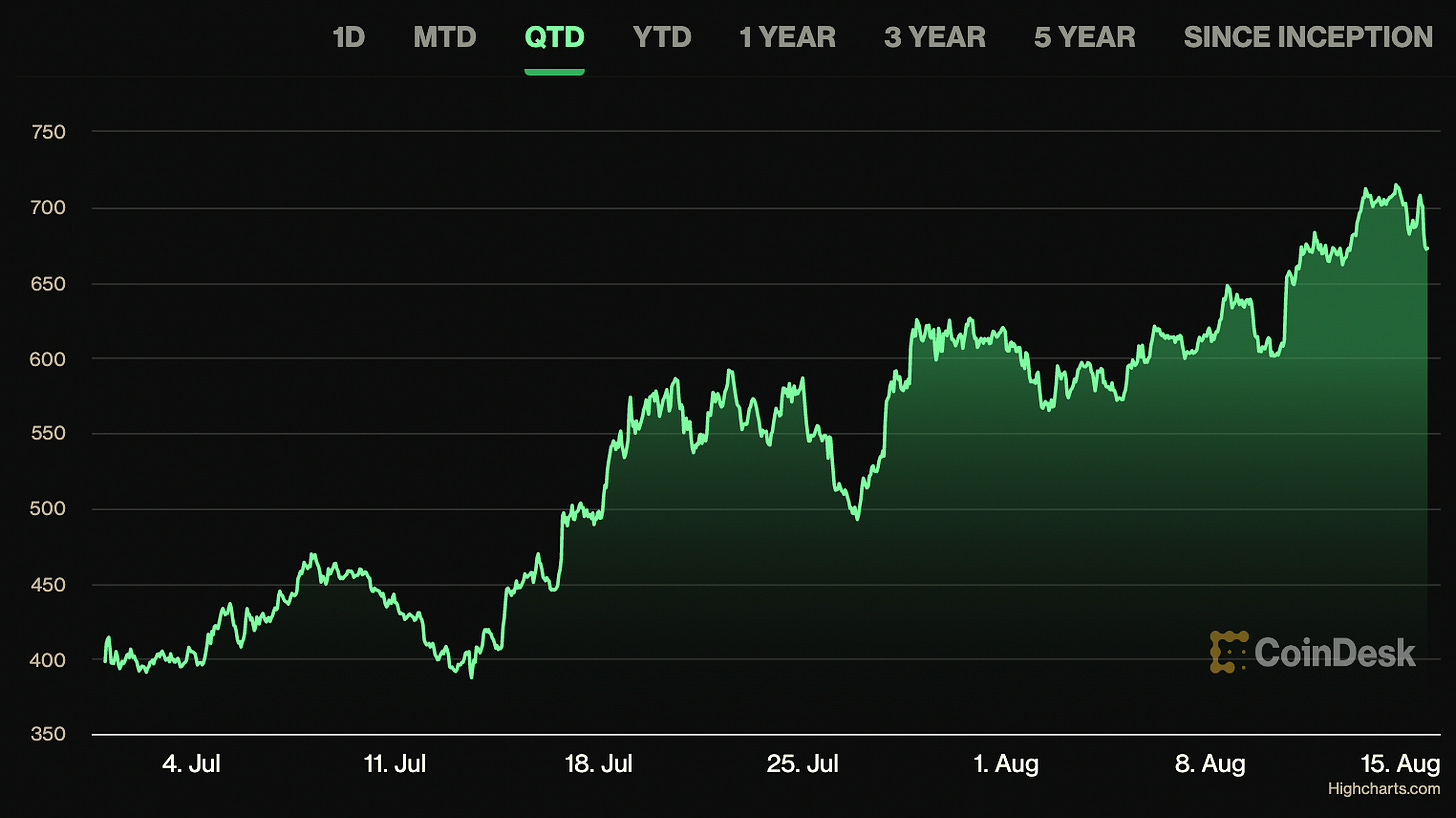
Task: Show the 5 YEAR range
Action: [1085, 38]
